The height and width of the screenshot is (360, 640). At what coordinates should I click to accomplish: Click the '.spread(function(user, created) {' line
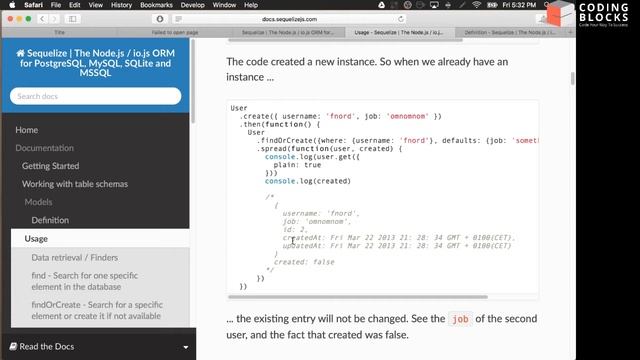pyautogui.click(x=329, y=149)
